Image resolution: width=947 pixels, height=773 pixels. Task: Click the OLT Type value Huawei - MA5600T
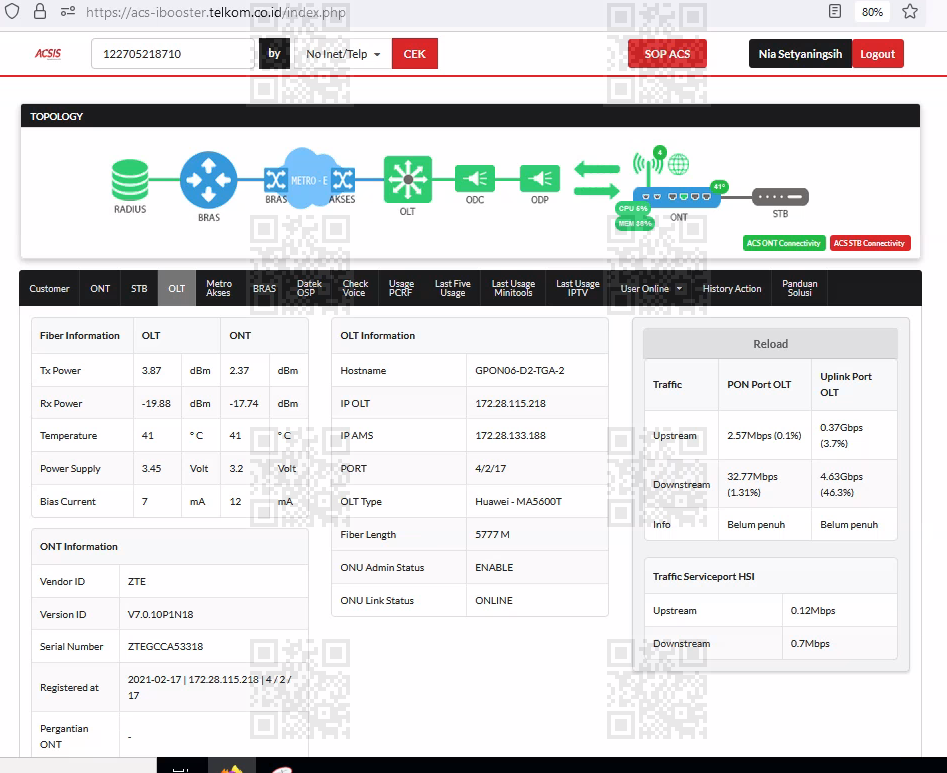(518, 501)
